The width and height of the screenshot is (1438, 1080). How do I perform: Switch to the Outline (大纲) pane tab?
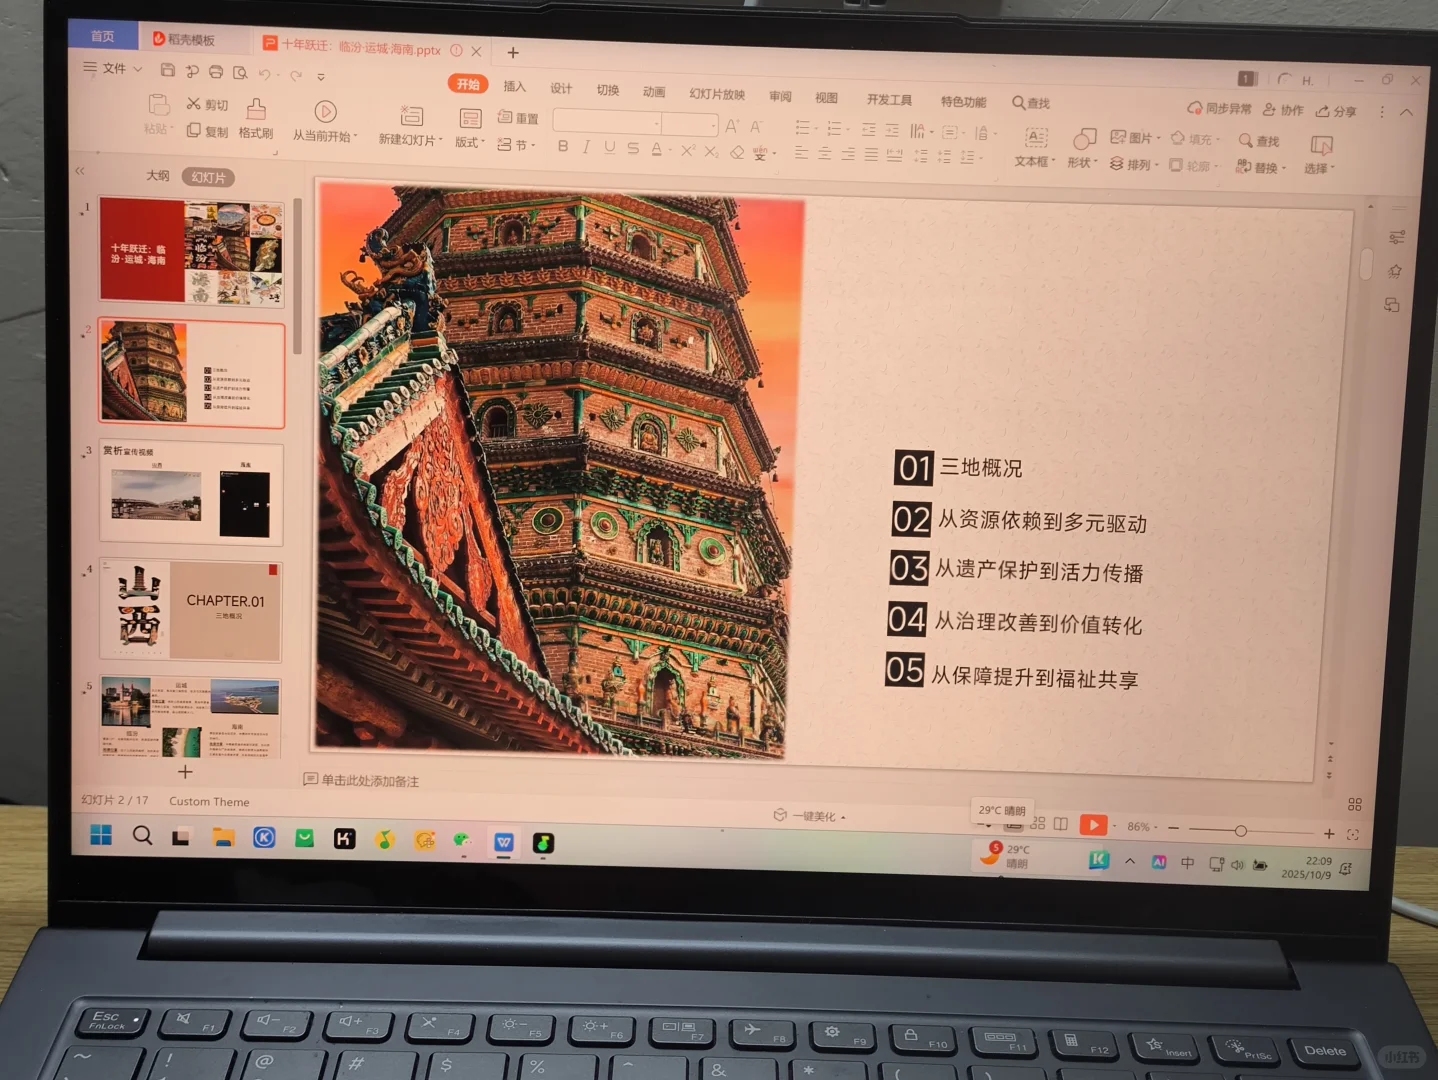tap(158, 175)
